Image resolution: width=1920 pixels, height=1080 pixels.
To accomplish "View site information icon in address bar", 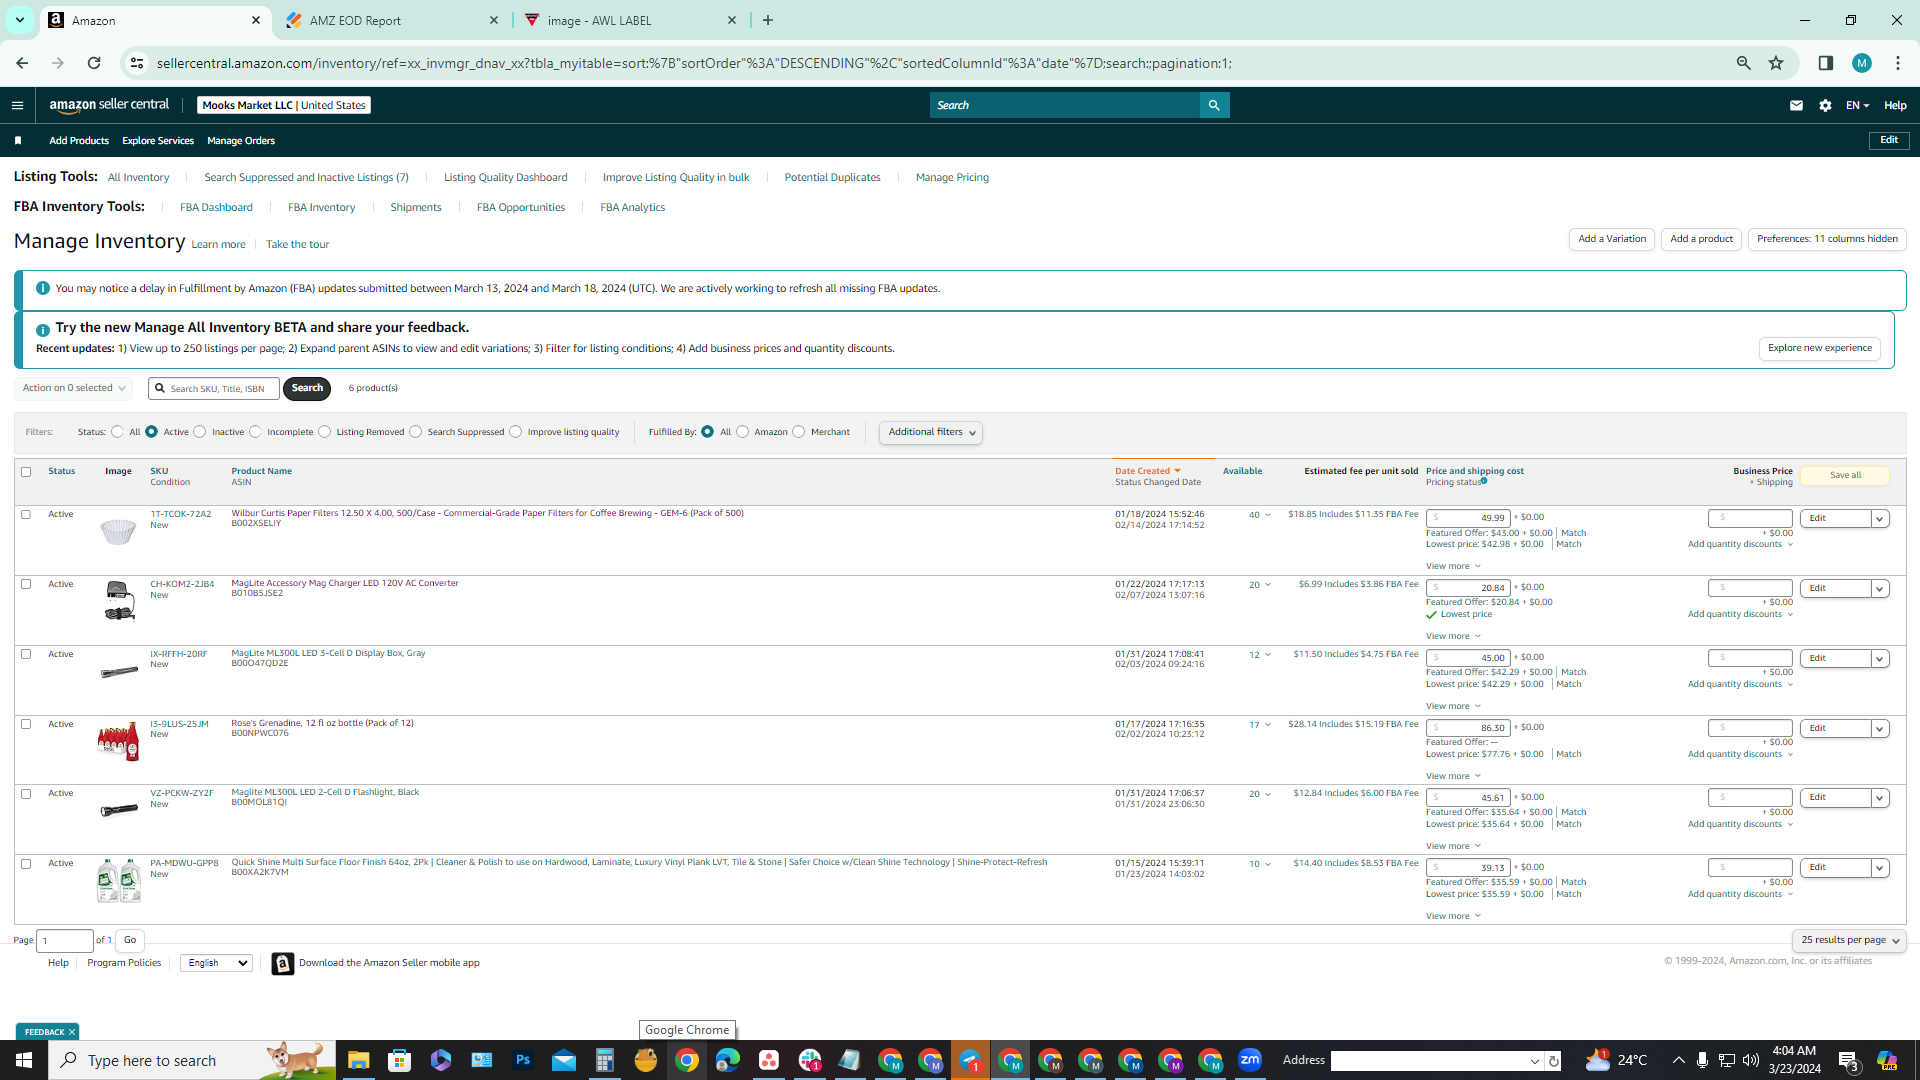I will tap(137, 63).
